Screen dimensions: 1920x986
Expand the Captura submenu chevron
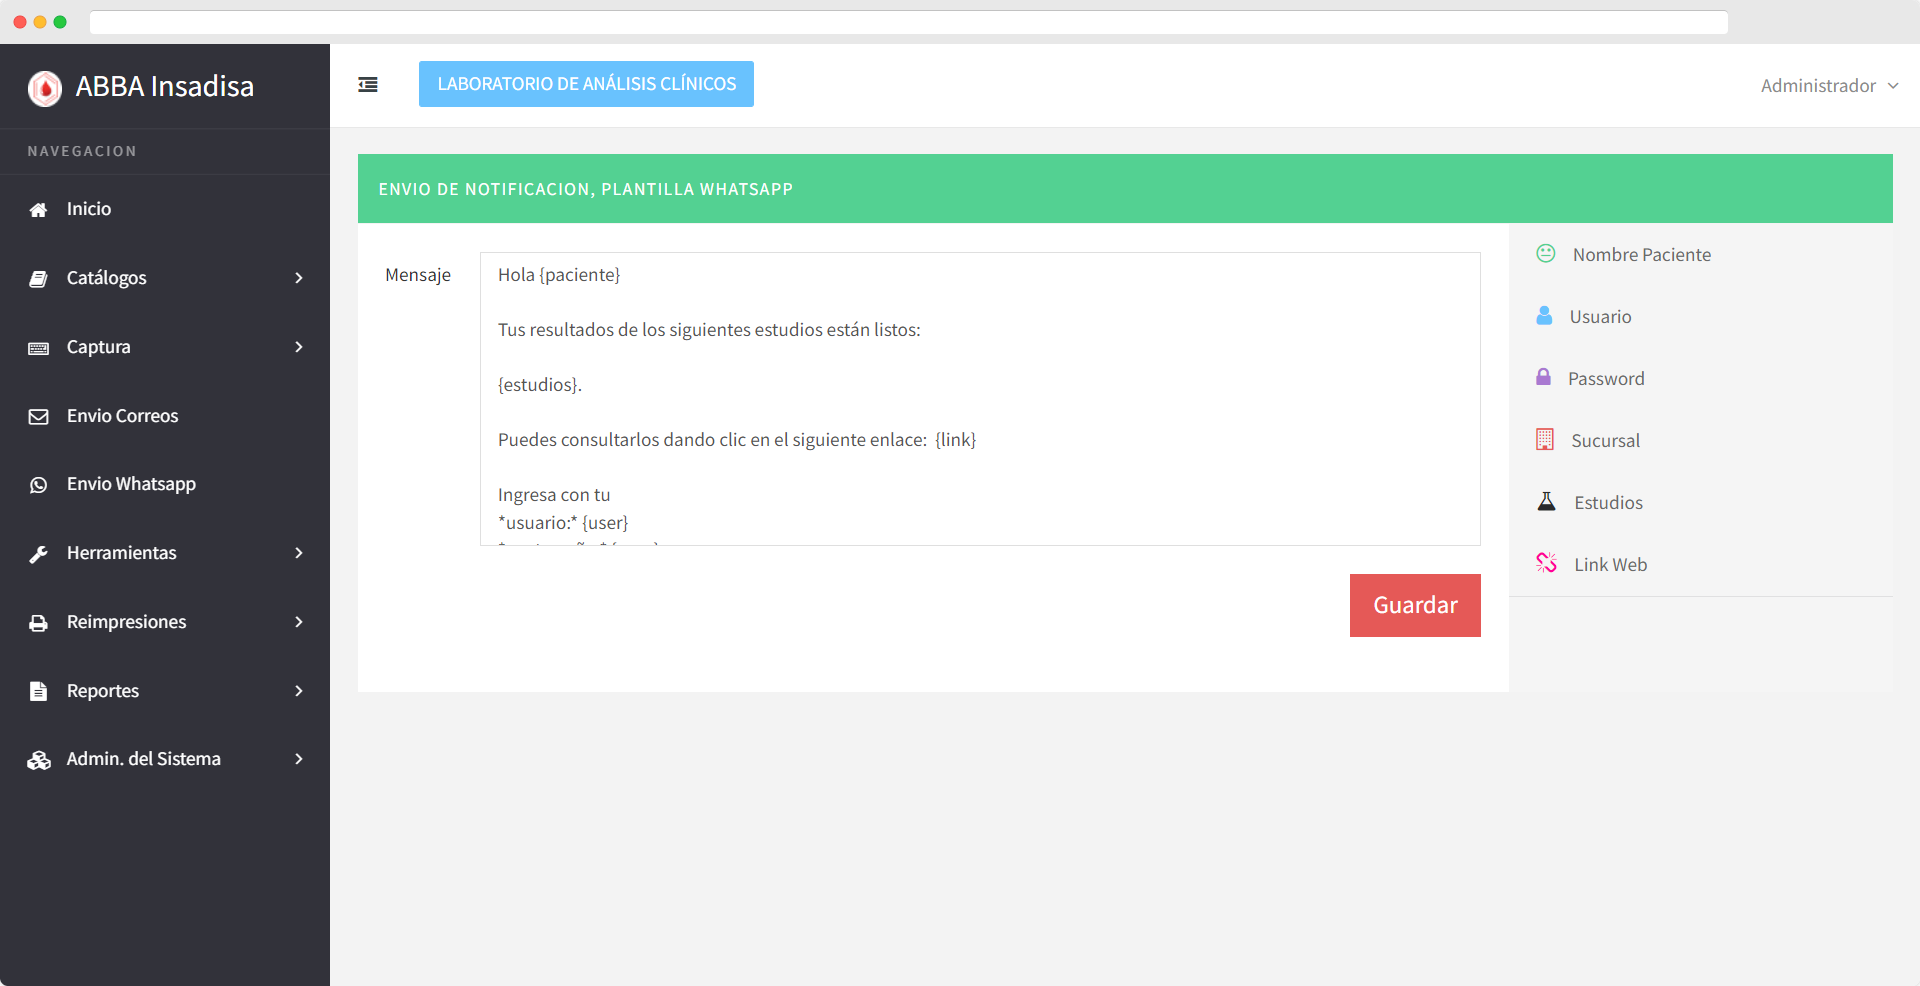click(298, 347)
